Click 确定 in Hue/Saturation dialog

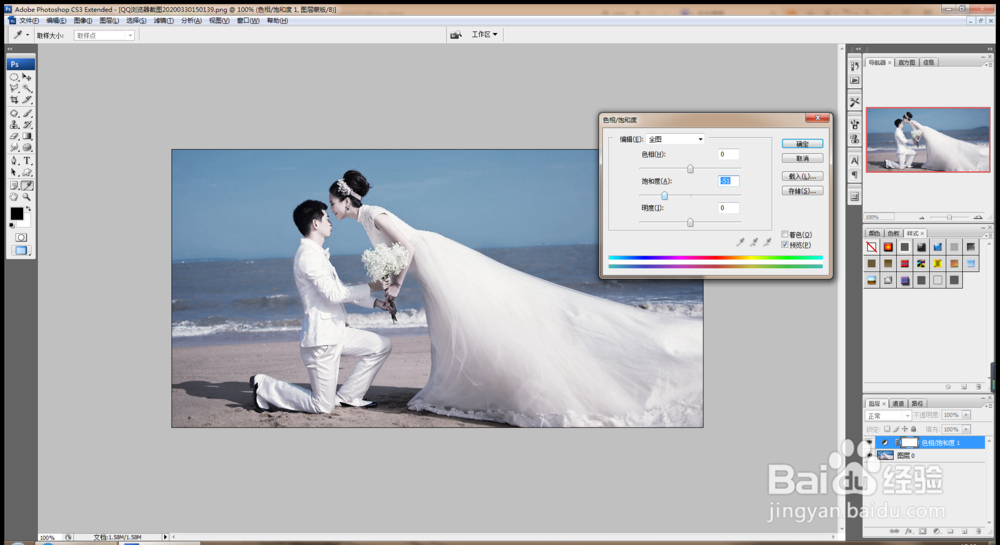pyautogui.click(x=802, y=144)
